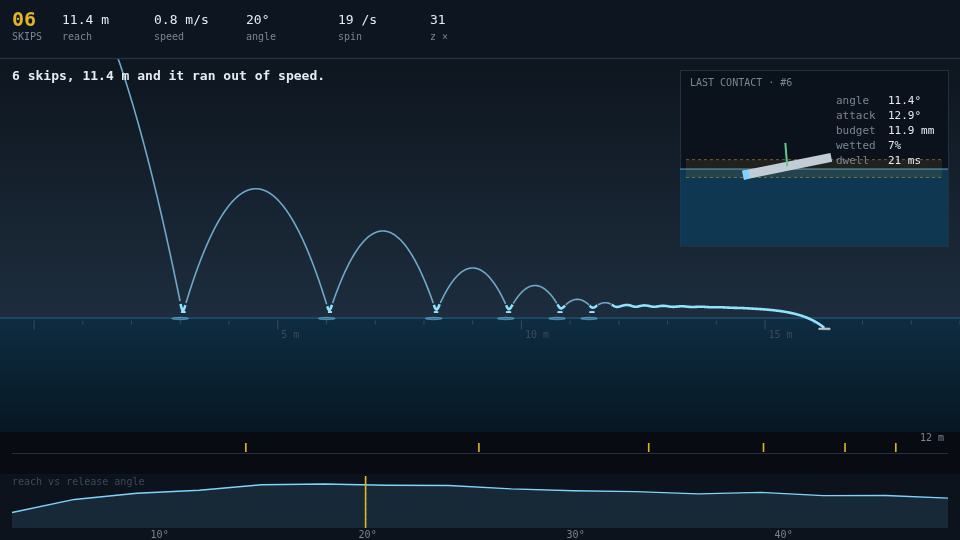Screen dimensions: 960x540
Task: Click the second skip contact marker
Action: click(x=329, y=309)
